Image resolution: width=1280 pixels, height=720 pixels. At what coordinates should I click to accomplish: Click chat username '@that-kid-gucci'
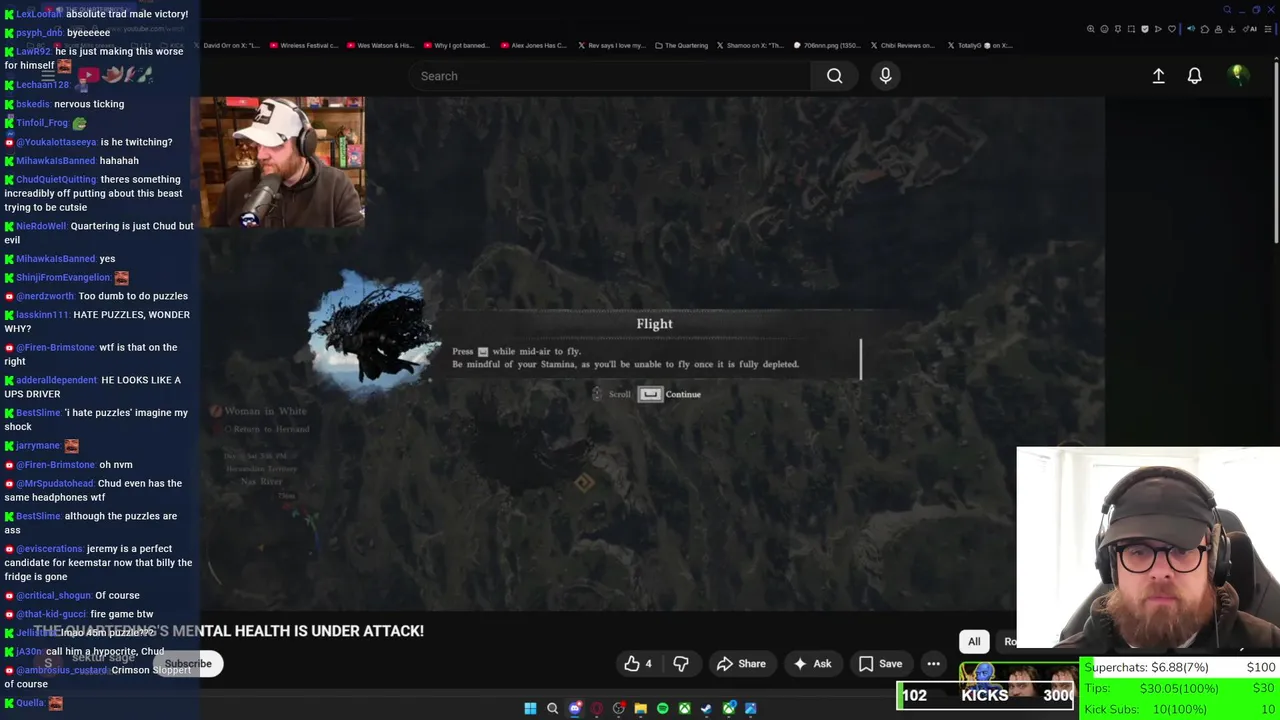(51, 614)
